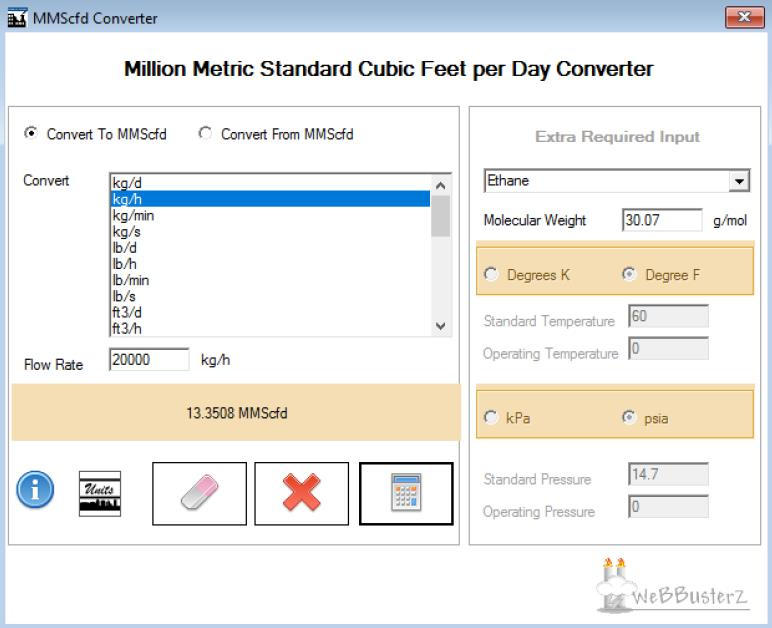Click the unit list scroll down arrow

click(x=441, y=326)
